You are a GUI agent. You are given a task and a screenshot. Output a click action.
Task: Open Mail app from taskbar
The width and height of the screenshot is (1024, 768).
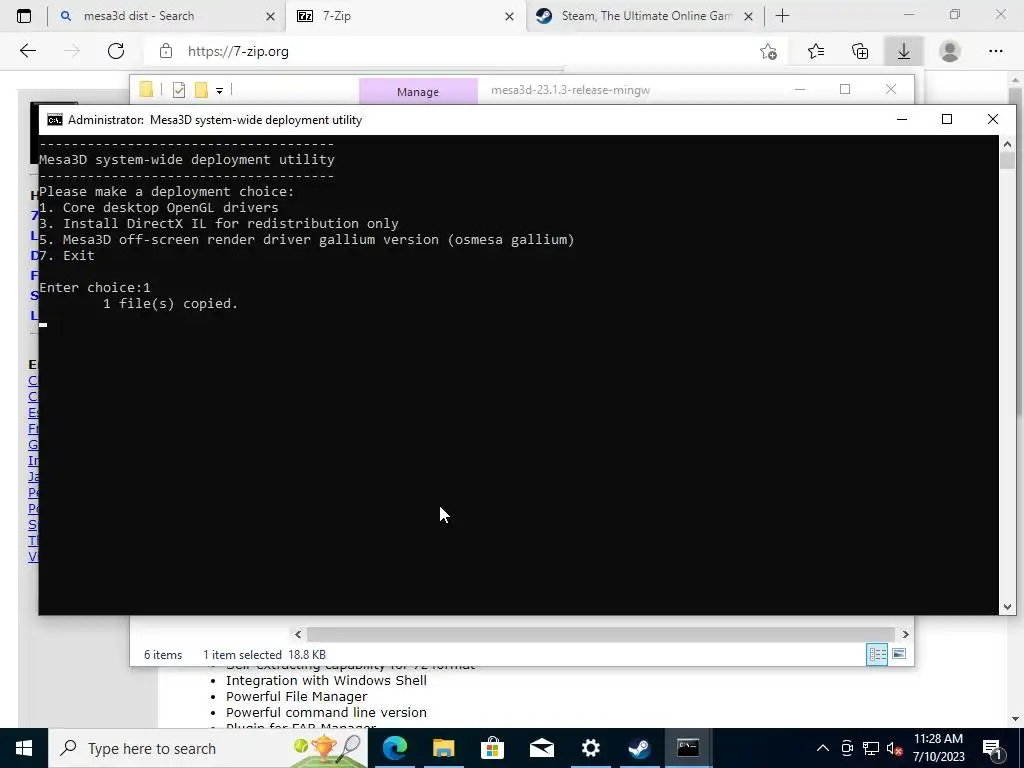[x=541, y=748]
